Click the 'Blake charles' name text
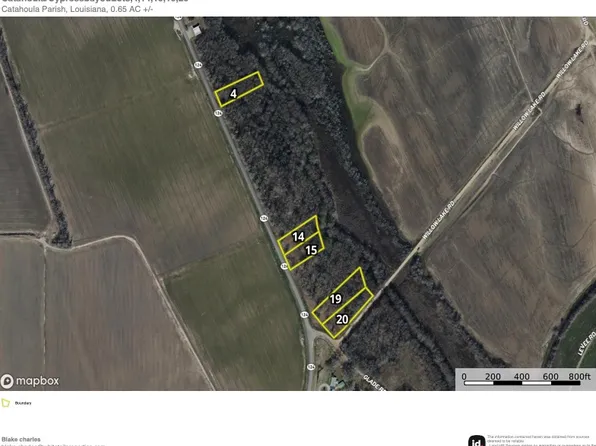Screen dimensions: 596x446 [21, 439]
